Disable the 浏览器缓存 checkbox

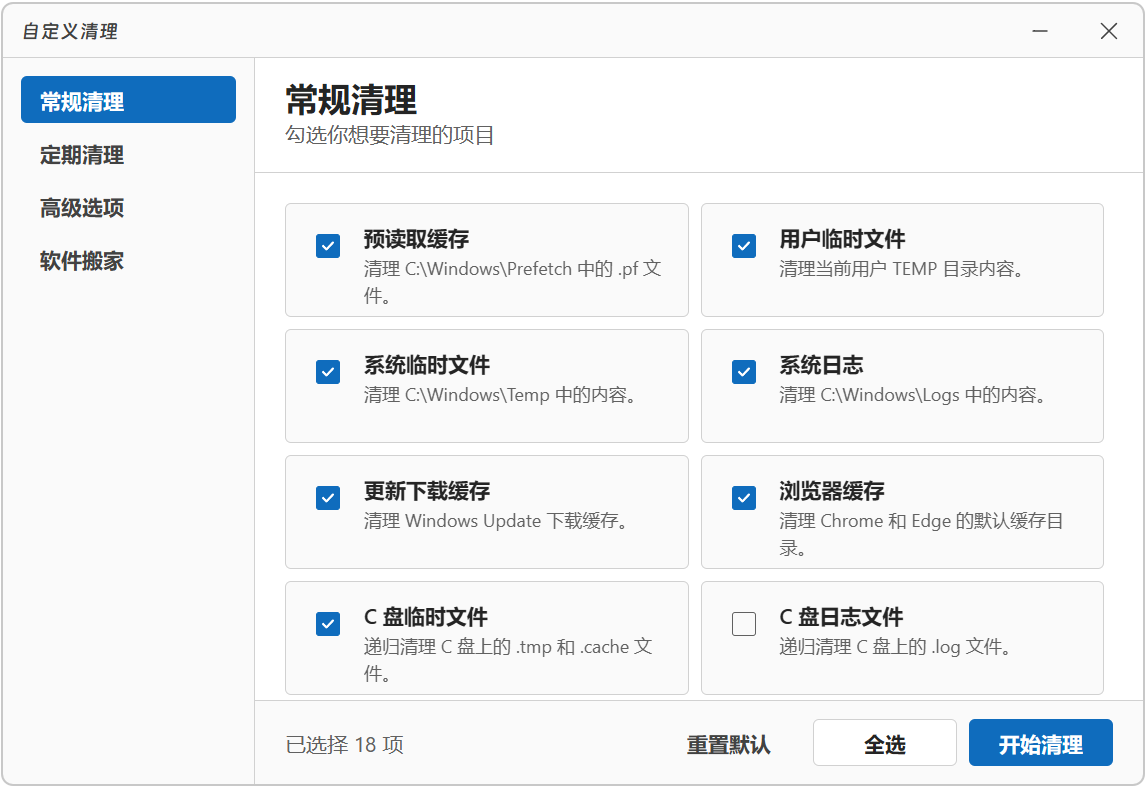click(x=743, y=498)
